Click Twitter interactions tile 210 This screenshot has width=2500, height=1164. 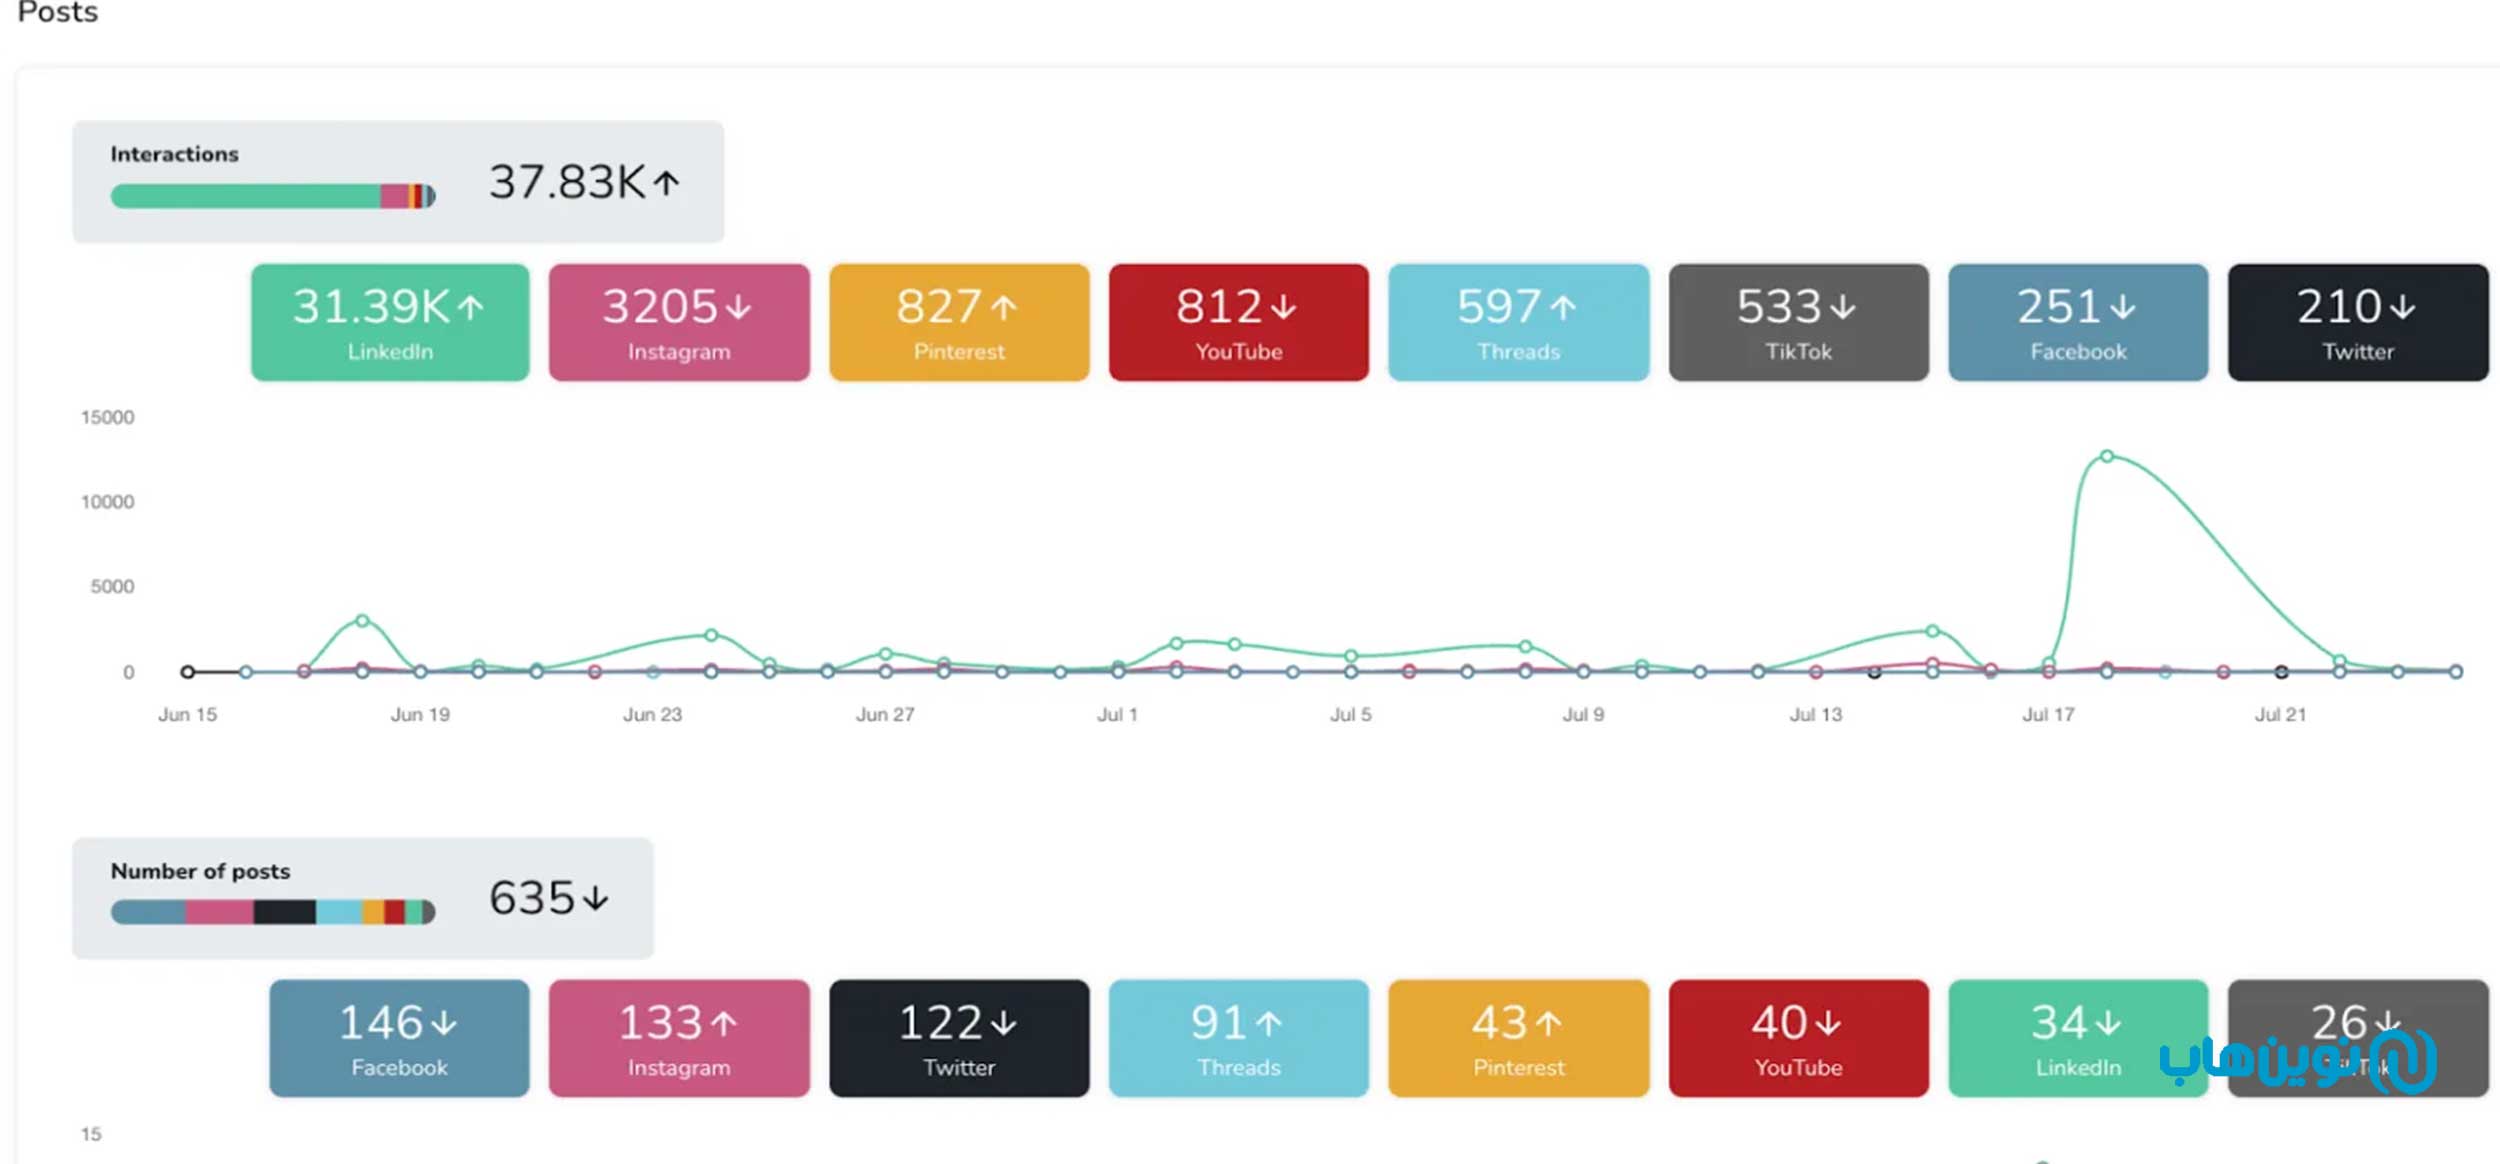coord(2357,322)
